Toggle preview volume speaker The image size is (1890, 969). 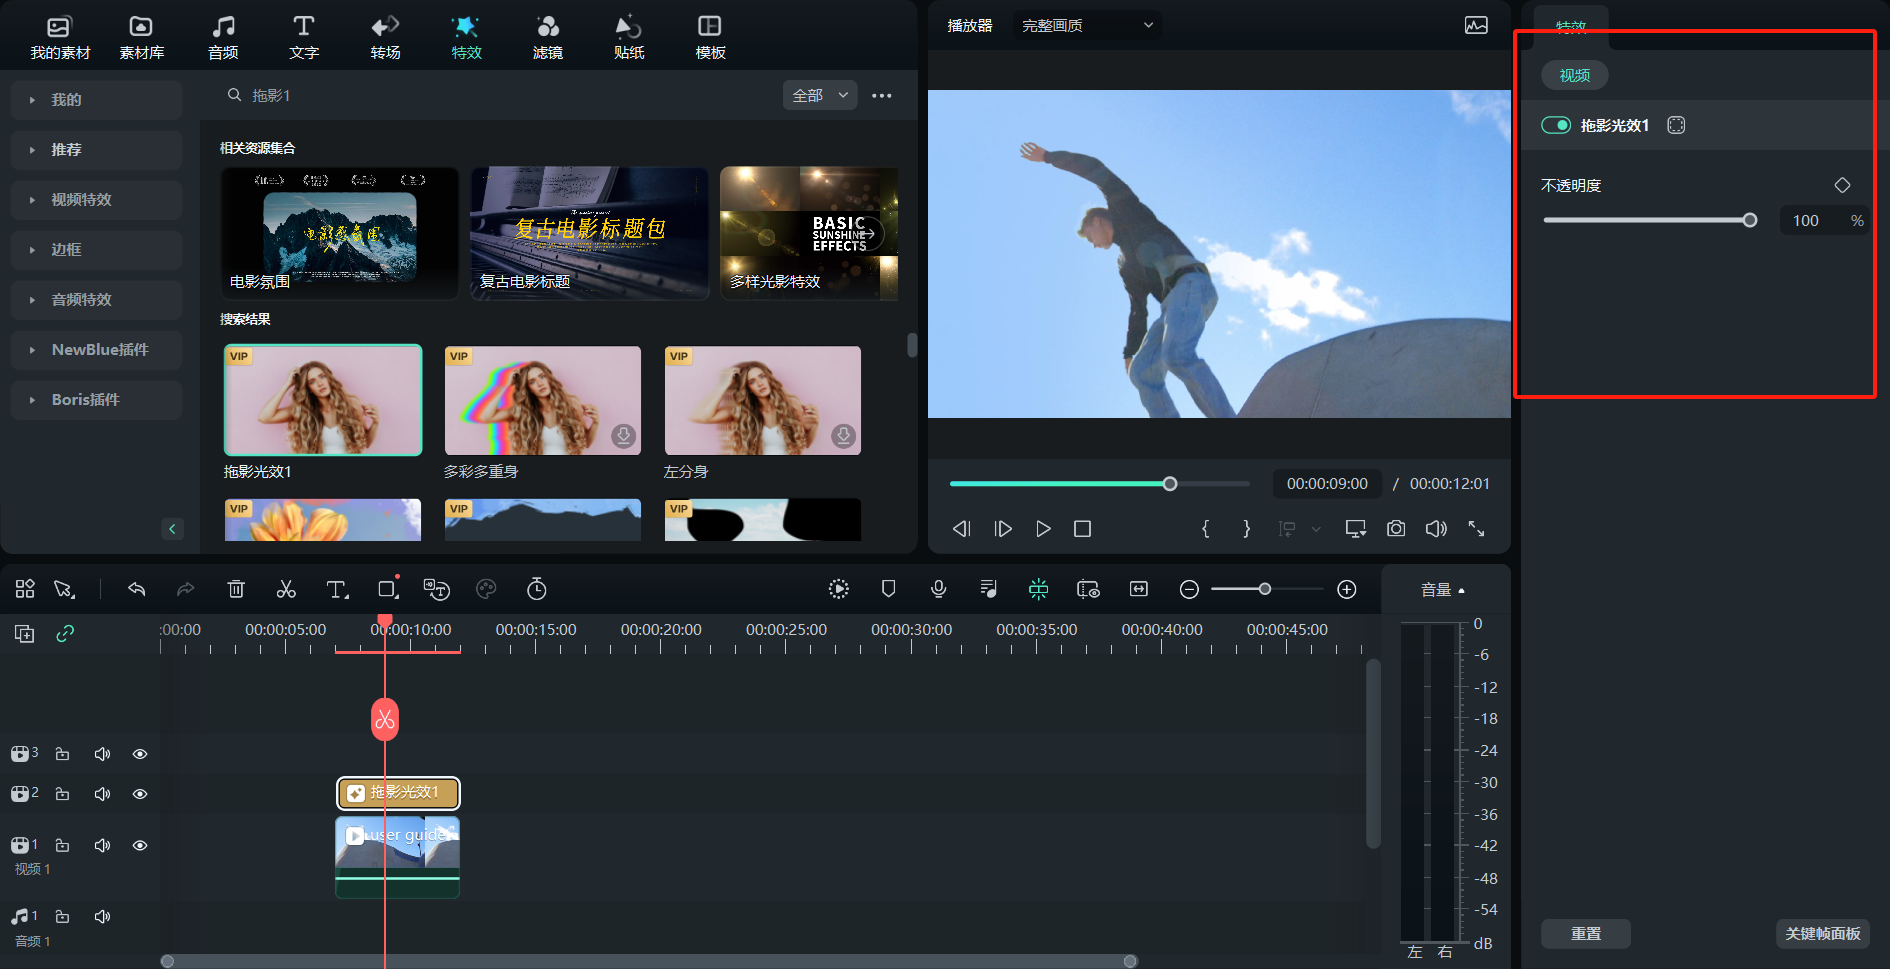pos(1436,529)
